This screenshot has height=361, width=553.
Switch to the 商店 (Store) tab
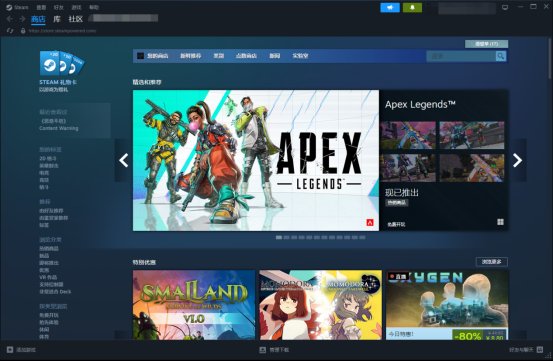tap(38, 19)
